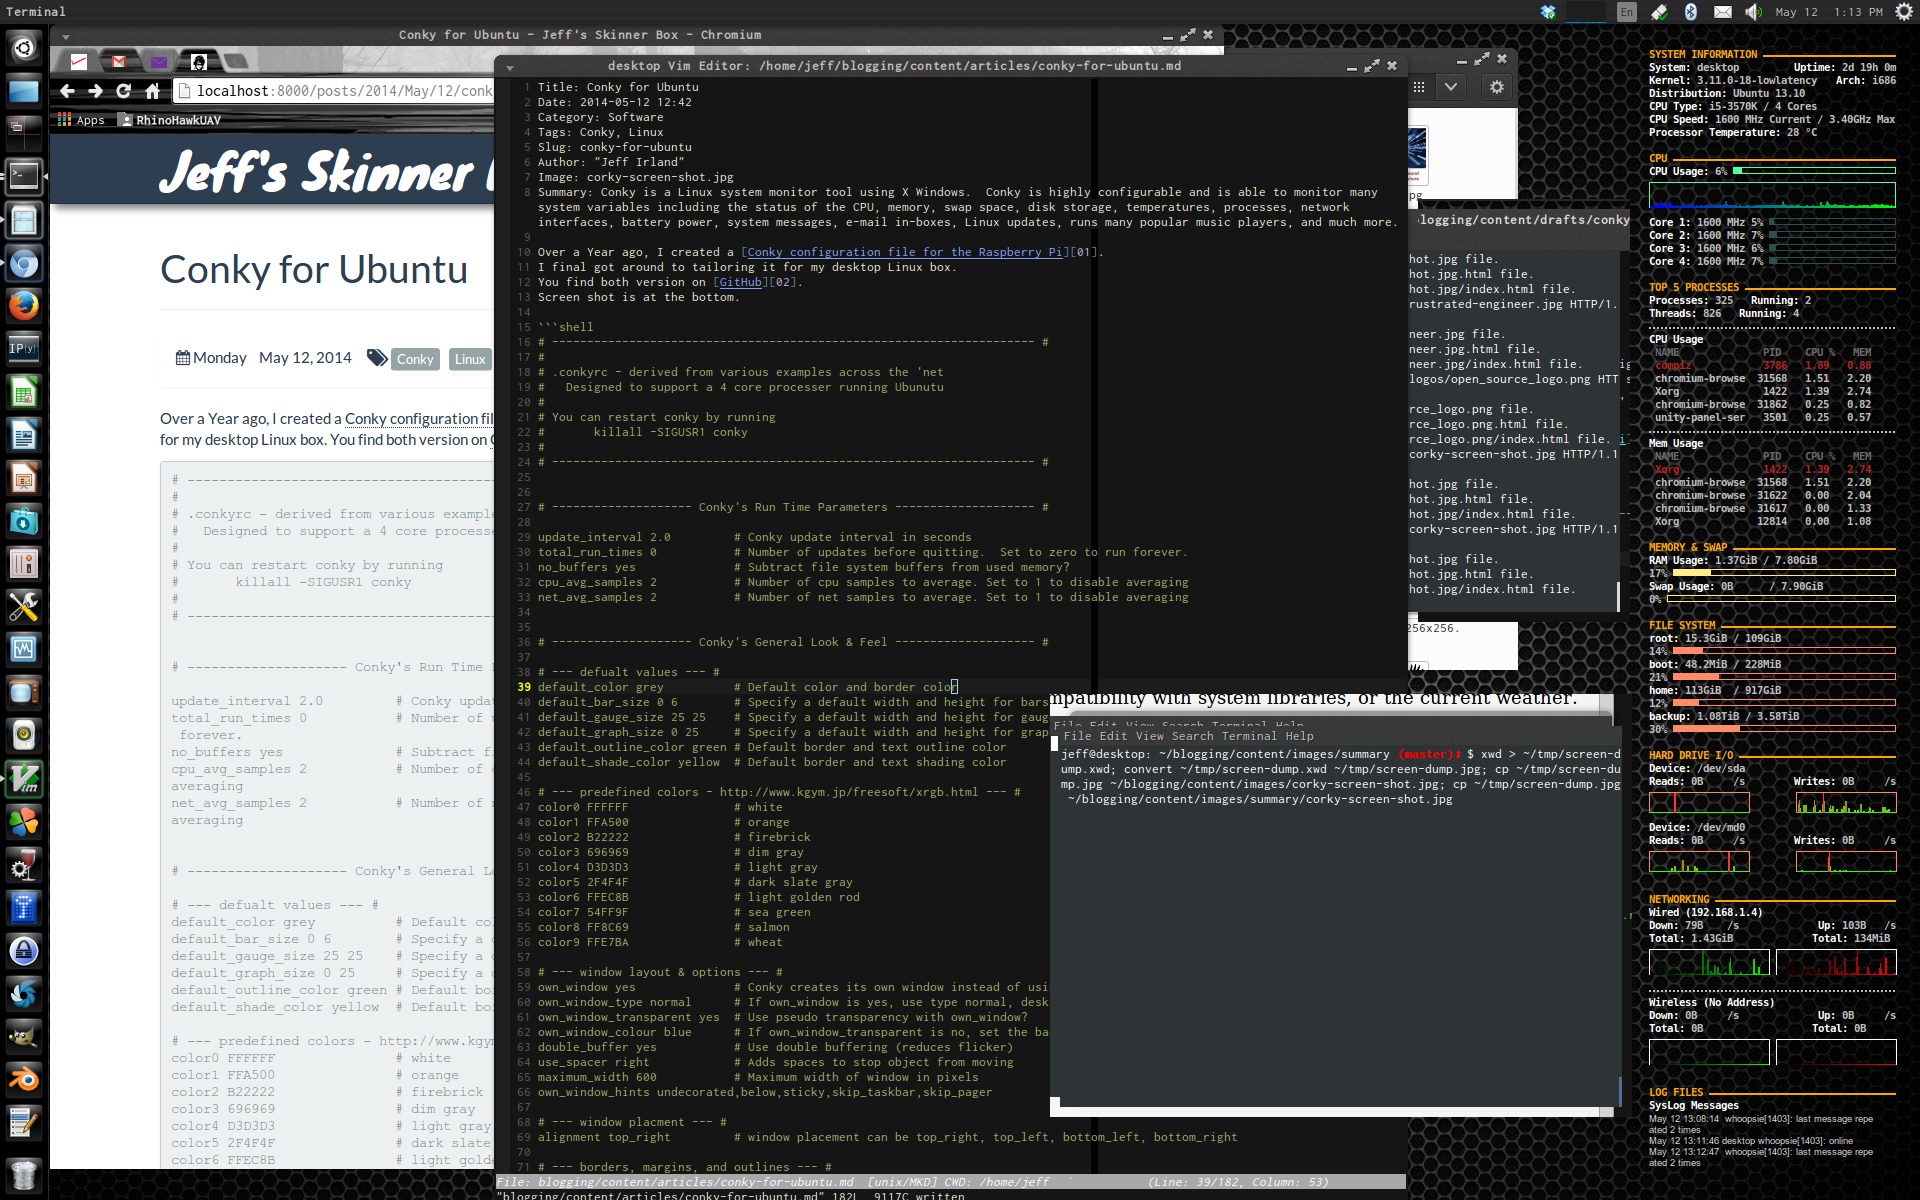
Task: Open Vim Editor window title menu arrow
Action: (x=510, y=68)
